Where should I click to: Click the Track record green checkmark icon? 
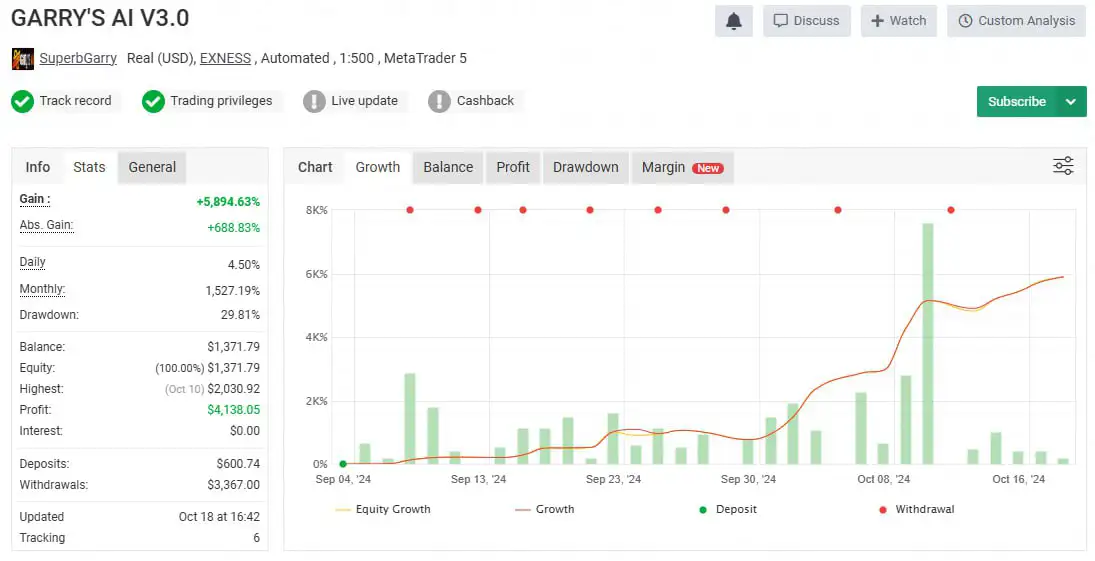tap(23, 101)
